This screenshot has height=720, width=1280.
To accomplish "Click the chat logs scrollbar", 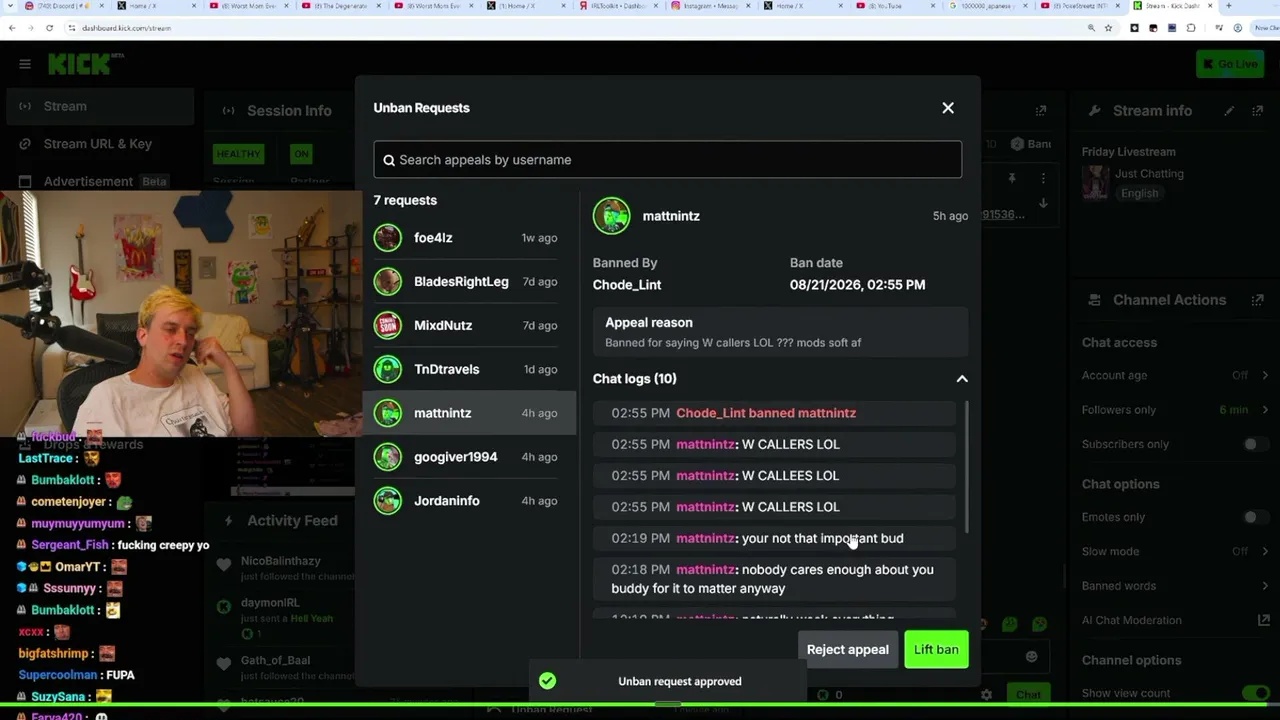I will click(x=966, y=468).
